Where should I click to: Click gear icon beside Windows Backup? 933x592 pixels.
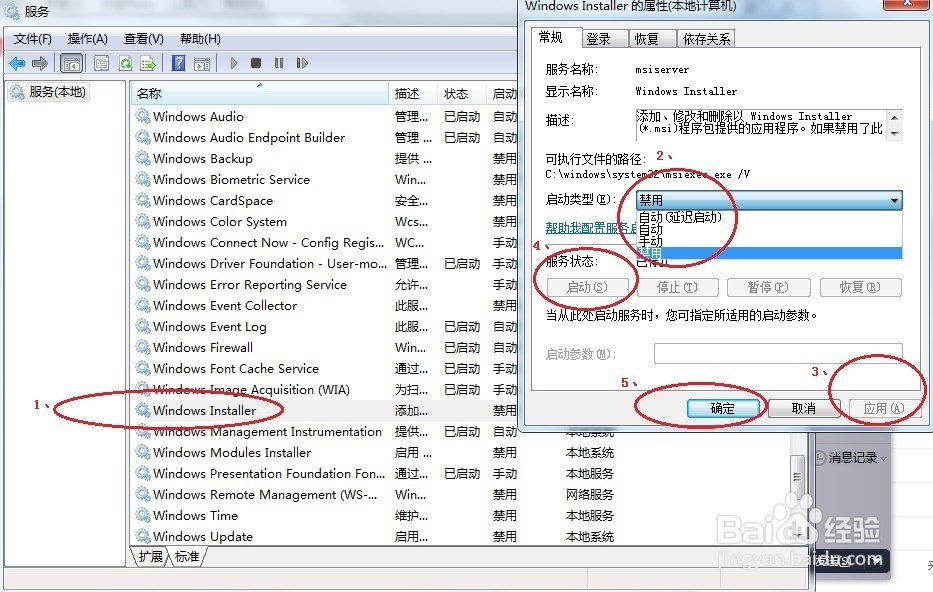[x=142, y=158]
